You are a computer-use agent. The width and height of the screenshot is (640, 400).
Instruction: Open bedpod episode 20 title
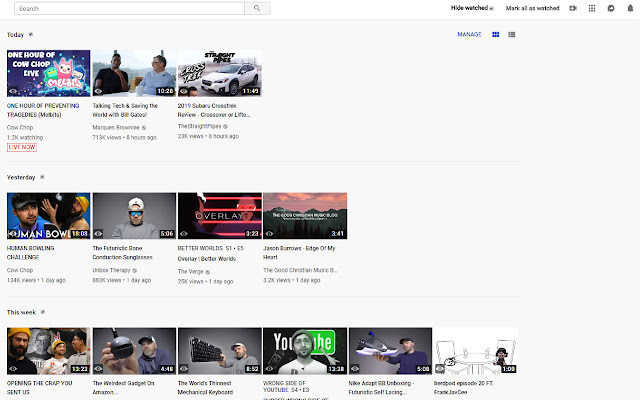(x=463, y=387)
